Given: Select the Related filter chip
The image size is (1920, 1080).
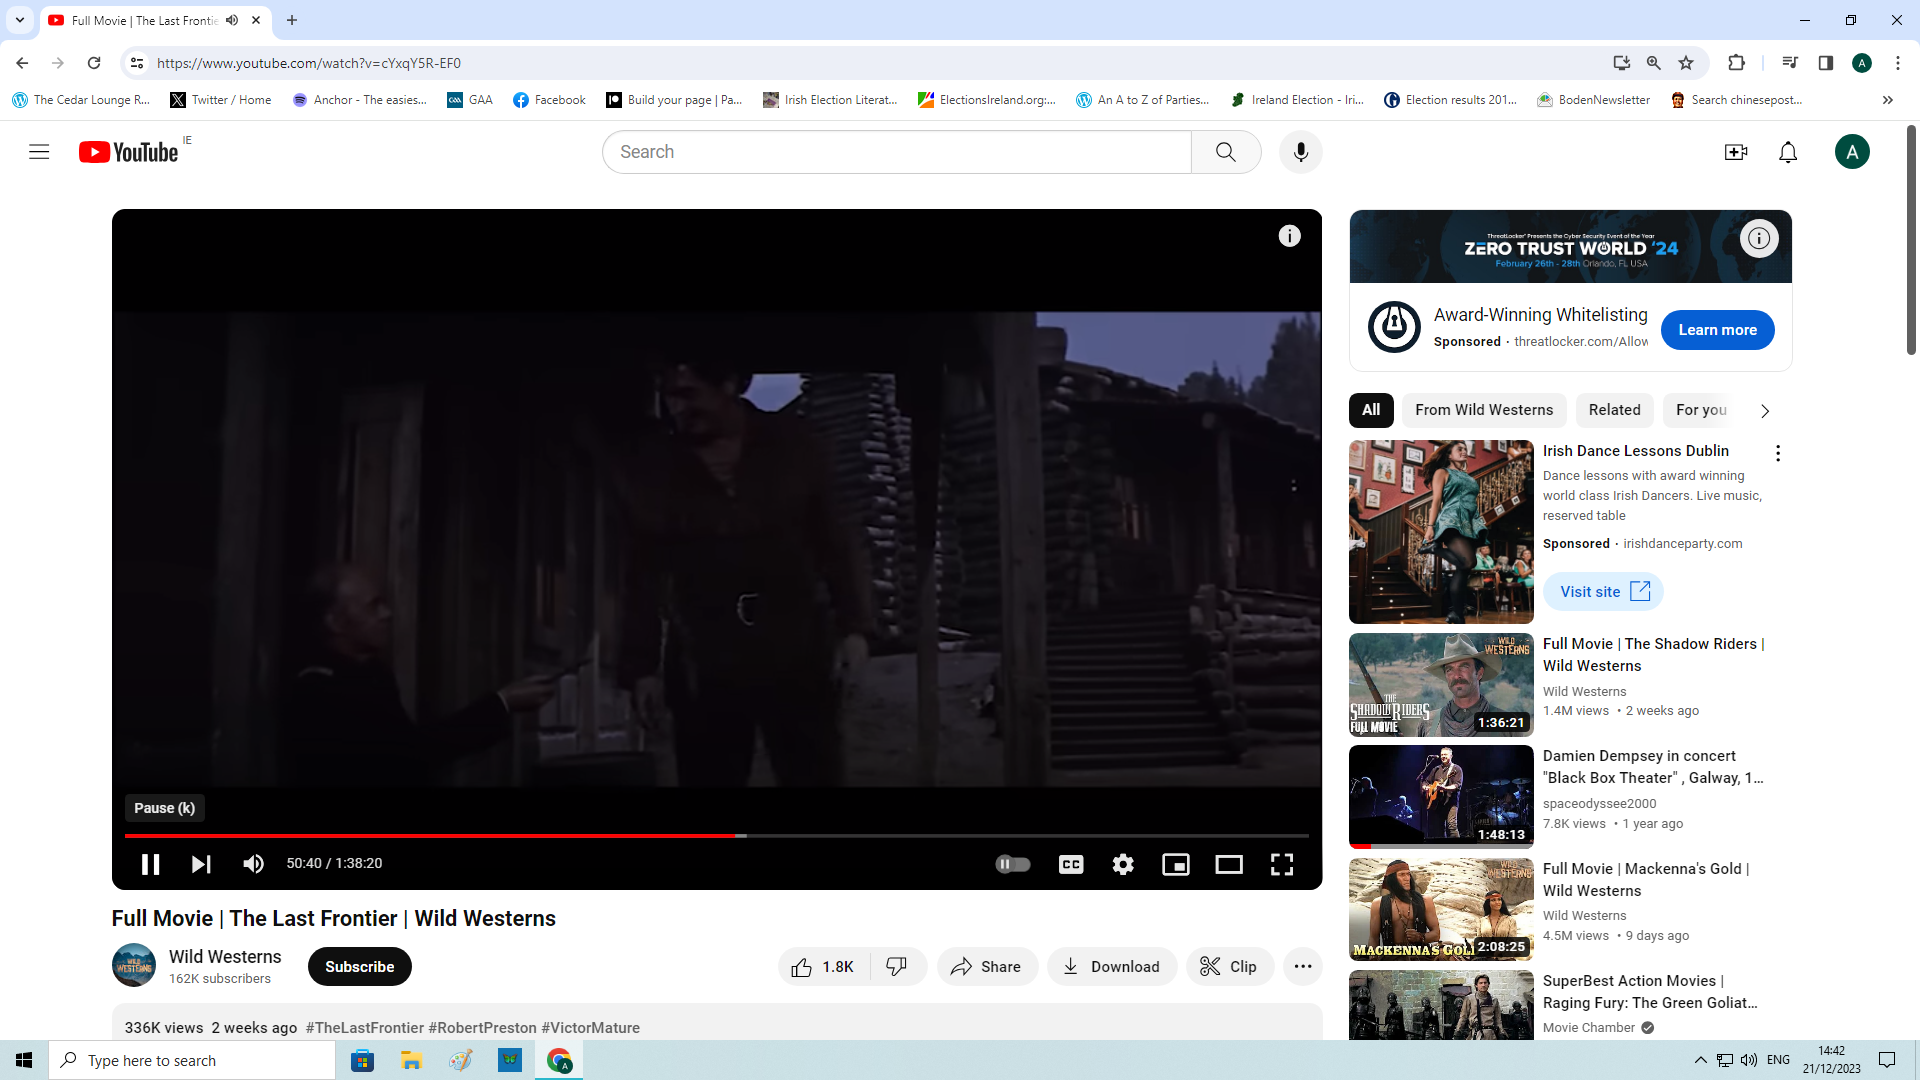Looking at the screenshot, I should point(1614,410).
